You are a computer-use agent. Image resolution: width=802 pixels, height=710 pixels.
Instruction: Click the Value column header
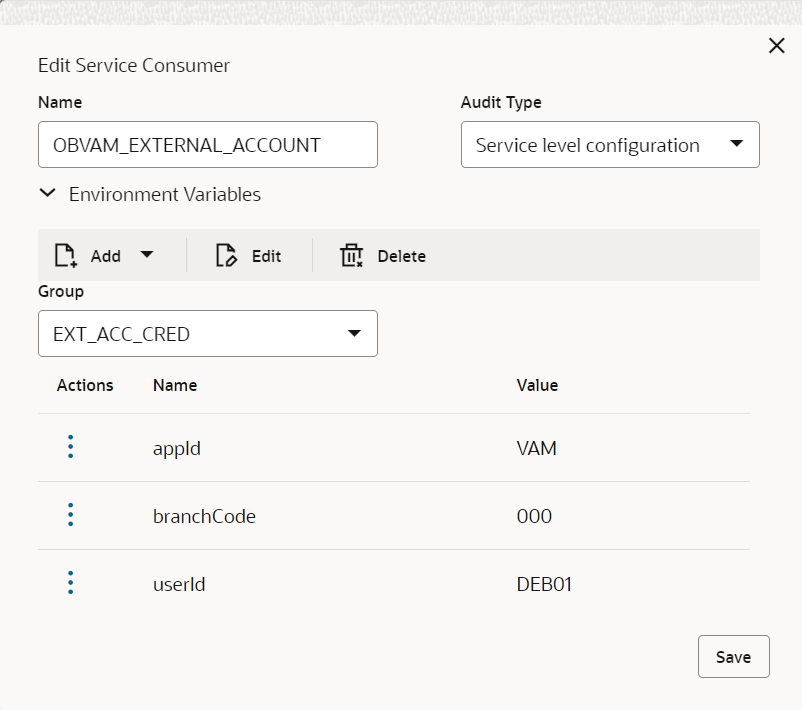tap(537, 385)
